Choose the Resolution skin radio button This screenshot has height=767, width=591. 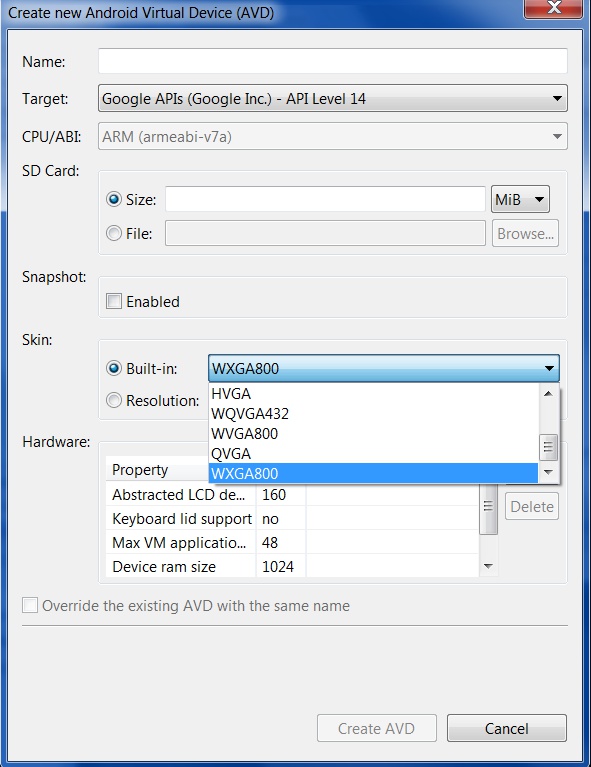click(x=114, y=400)
